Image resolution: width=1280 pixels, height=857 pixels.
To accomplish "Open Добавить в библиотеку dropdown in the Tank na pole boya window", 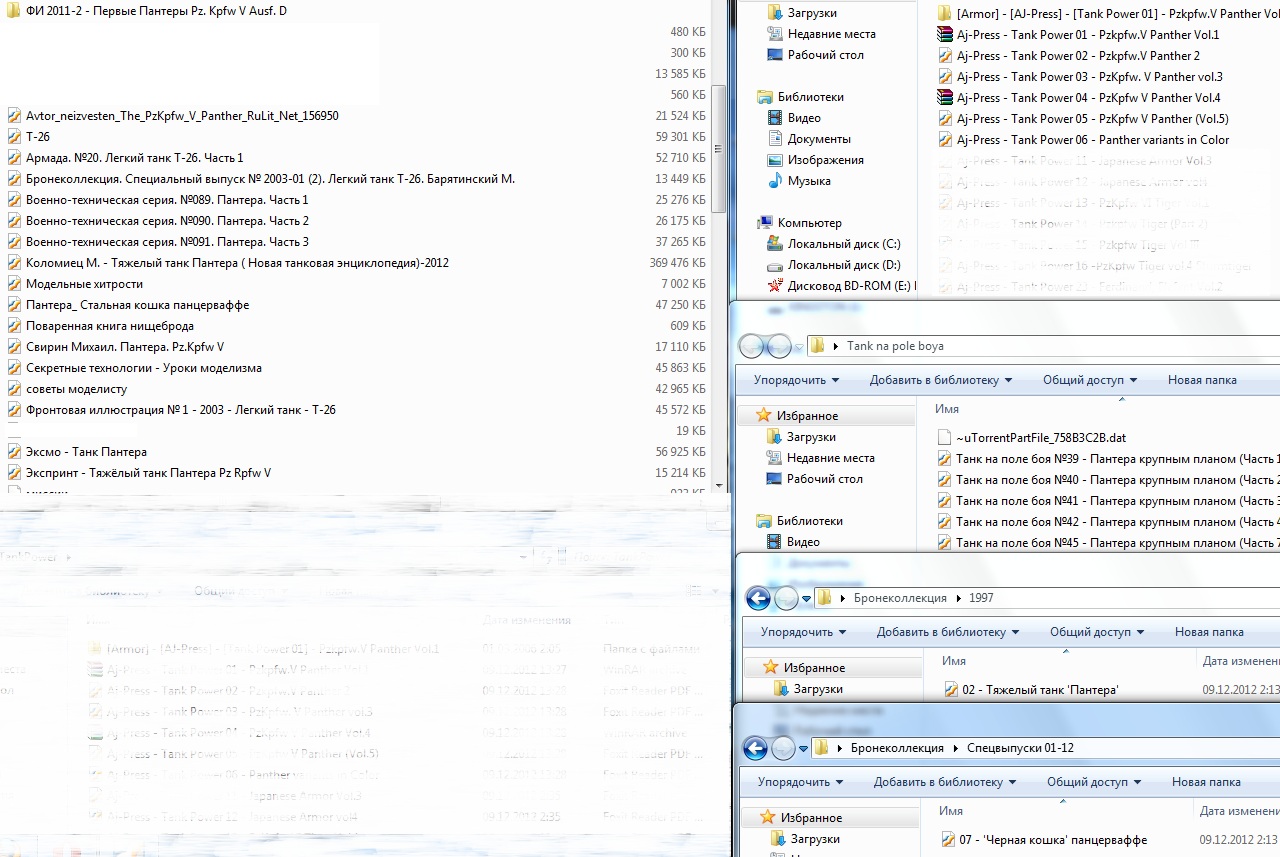I will [x=940, y=380].
